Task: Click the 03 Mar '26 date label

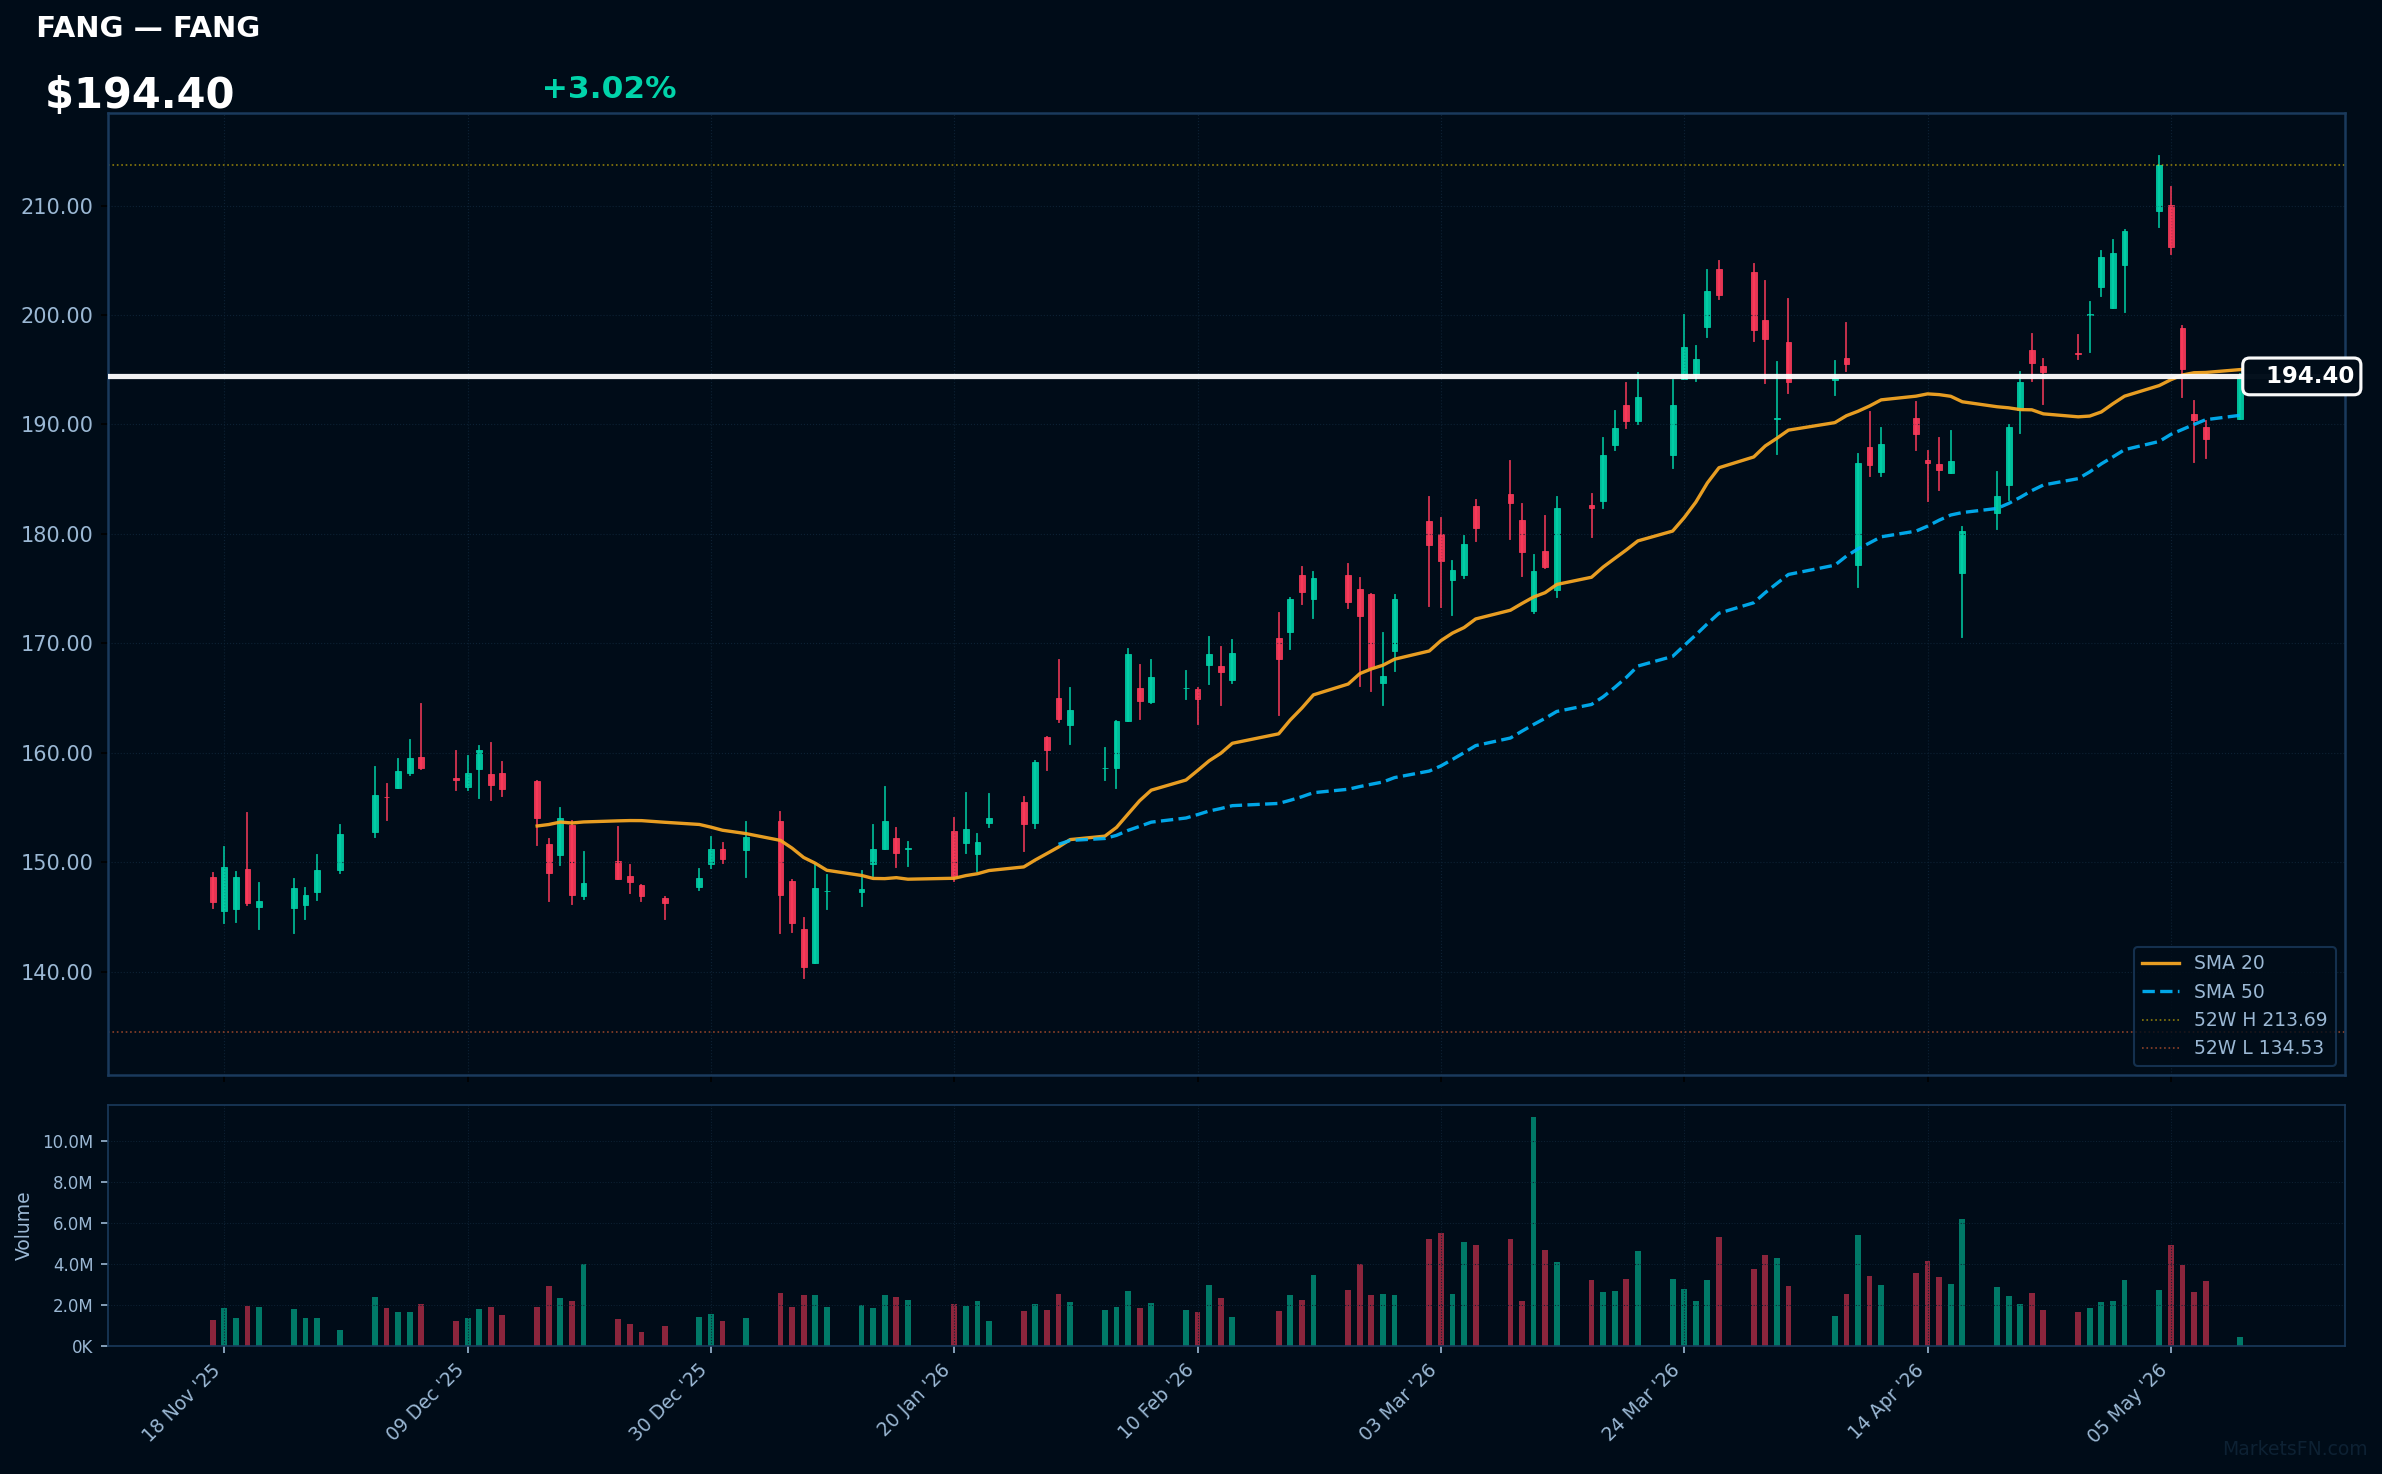Action: (x=1399, y=1402)
